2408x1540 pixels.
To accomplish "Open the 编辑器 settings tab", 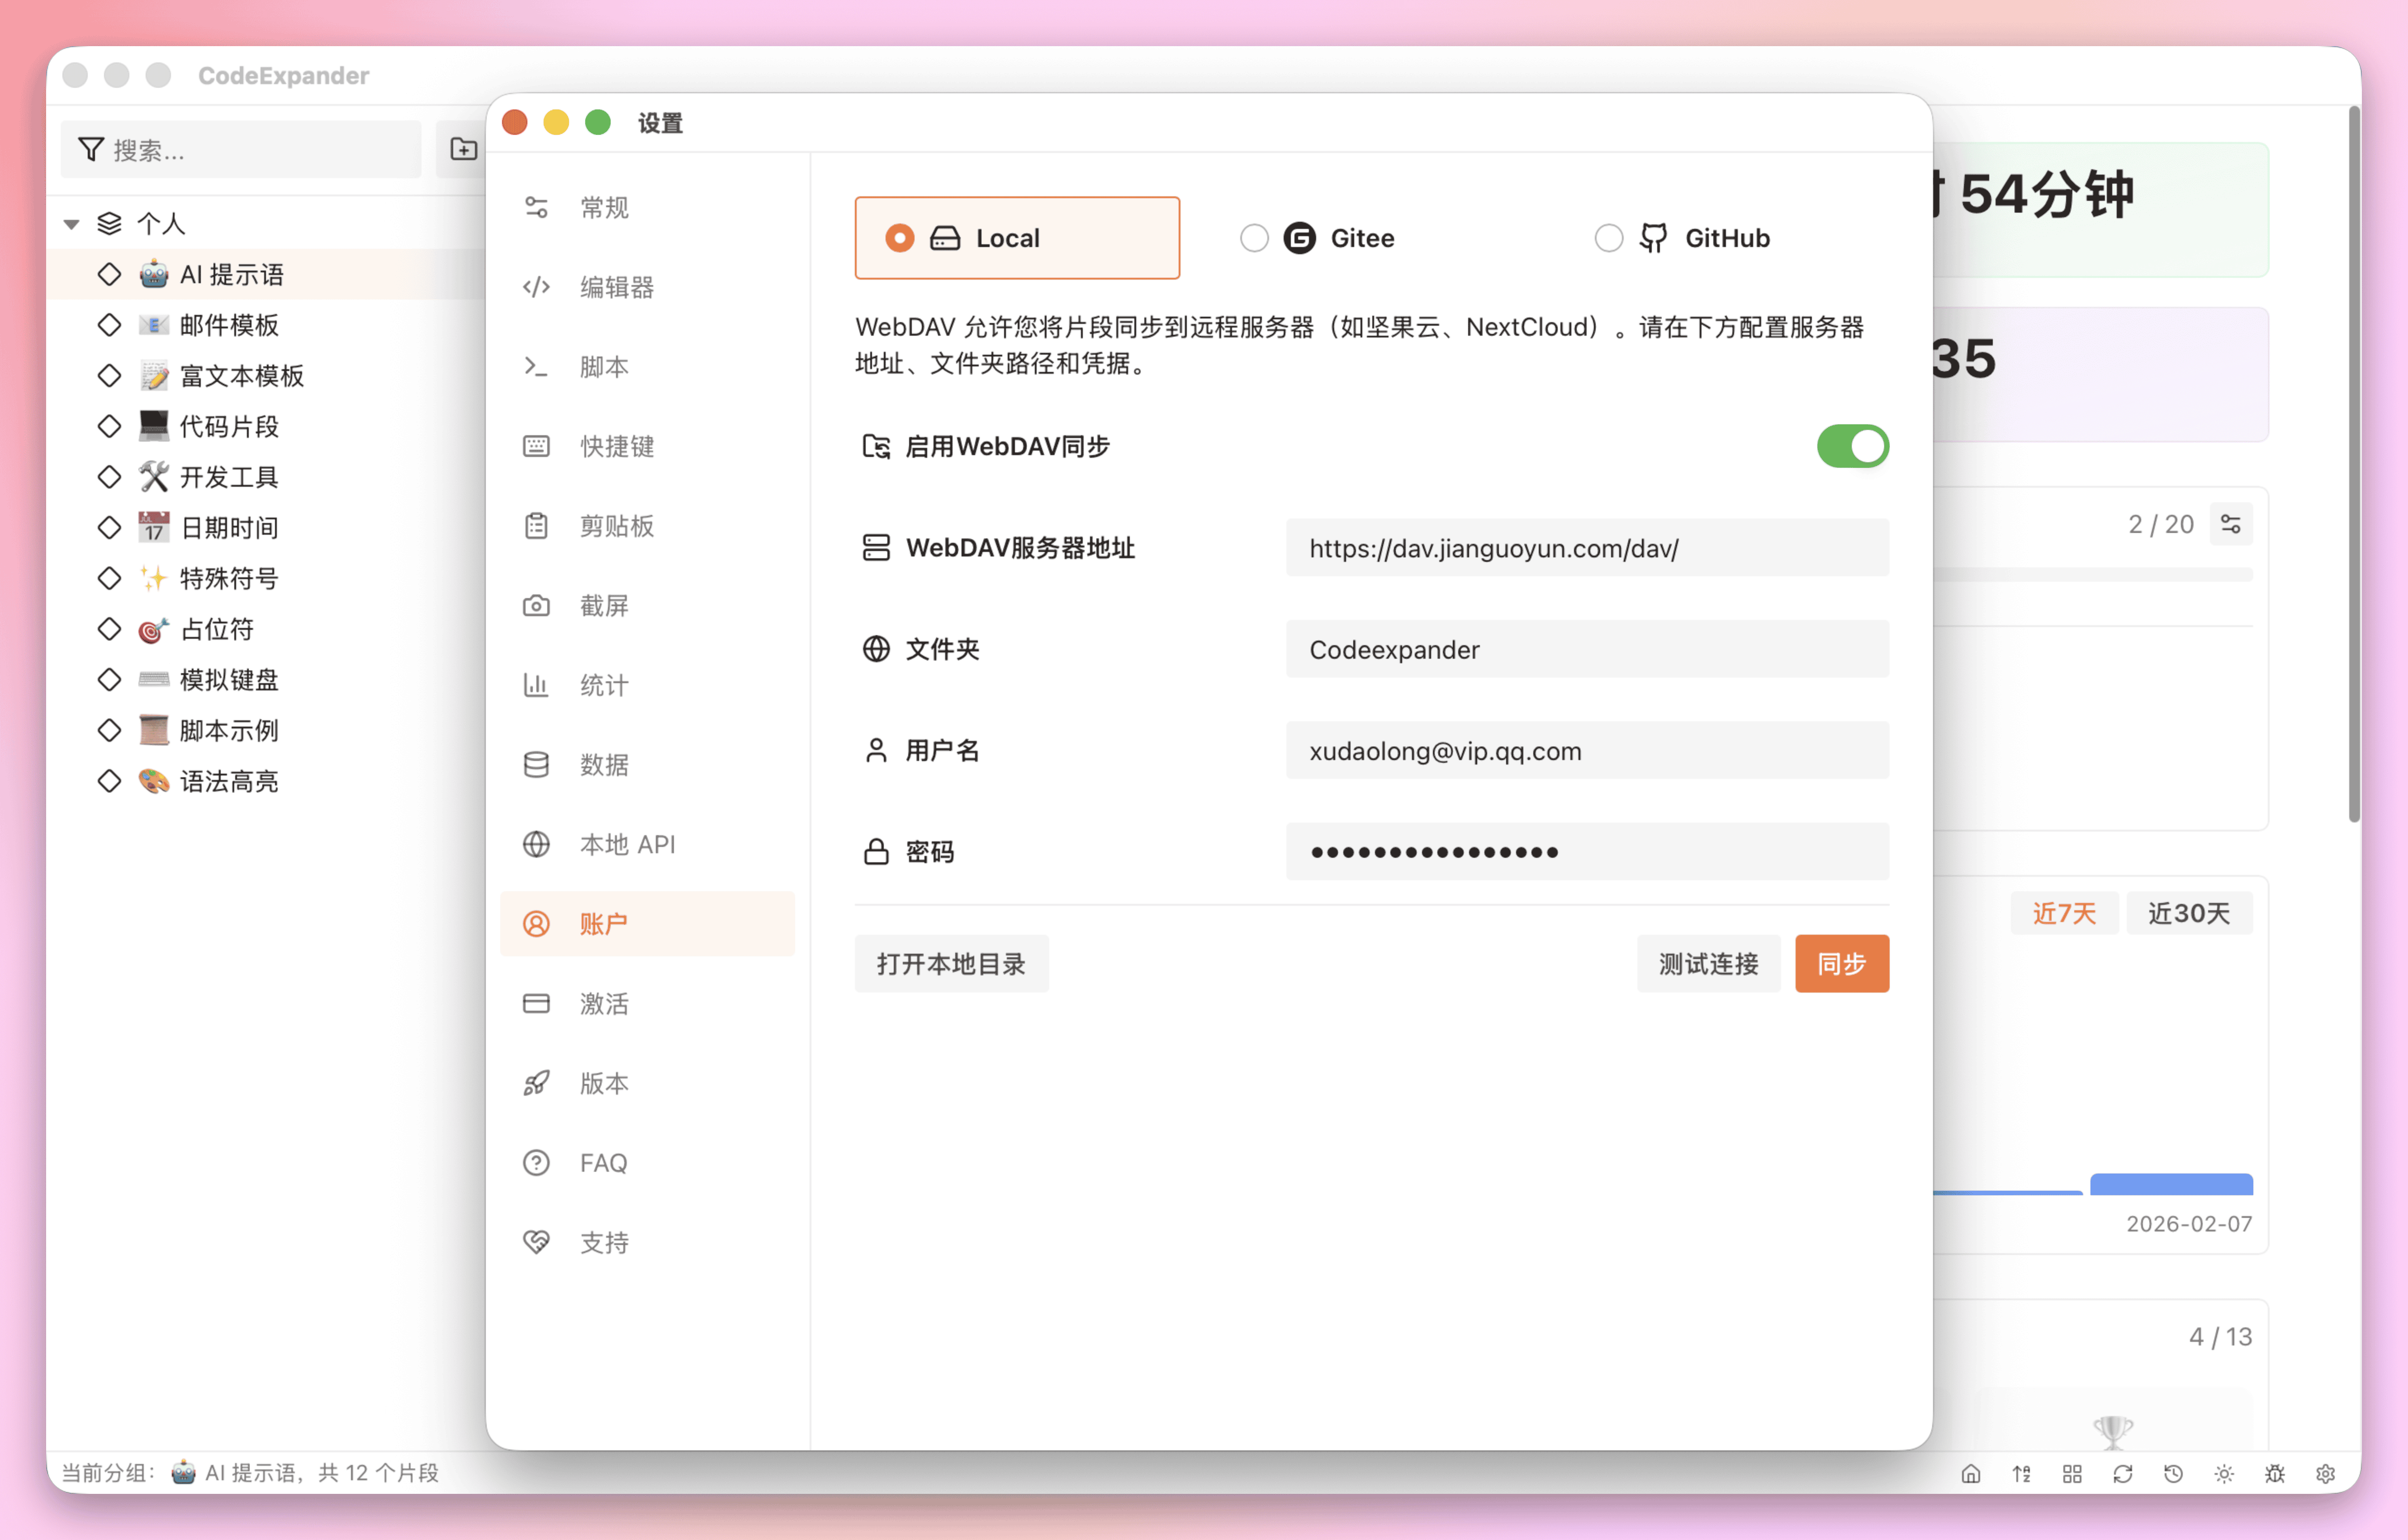I will coord(616,287).
